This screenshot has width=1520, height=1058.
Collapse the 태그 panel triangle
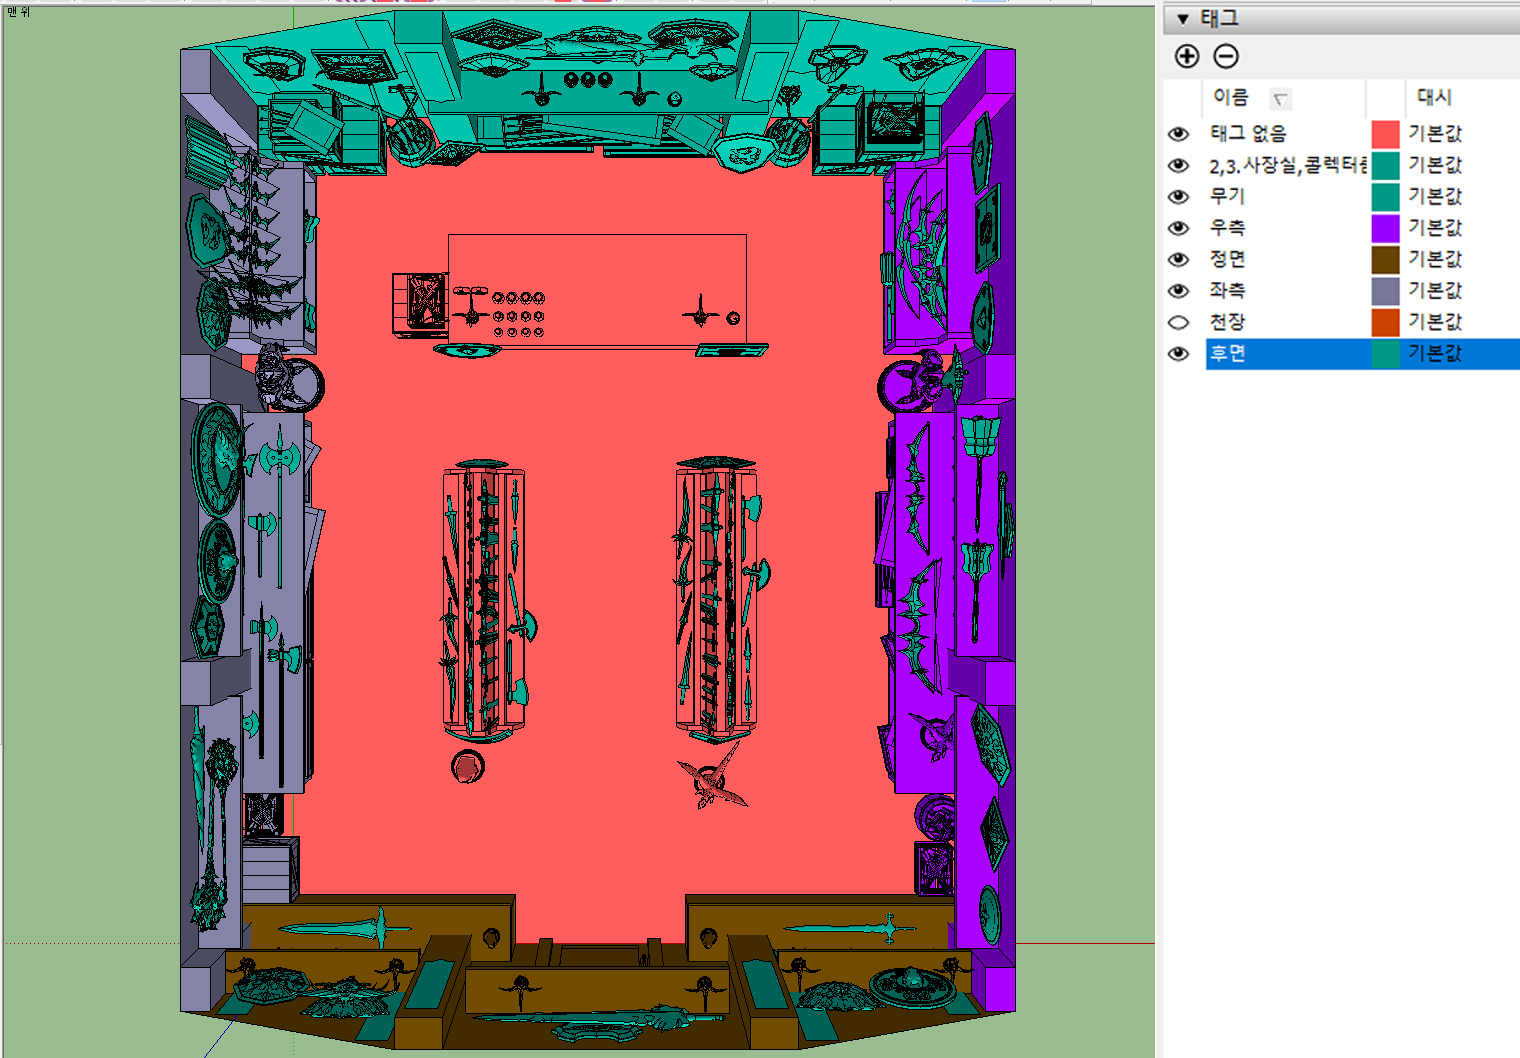coord(1183,19)
